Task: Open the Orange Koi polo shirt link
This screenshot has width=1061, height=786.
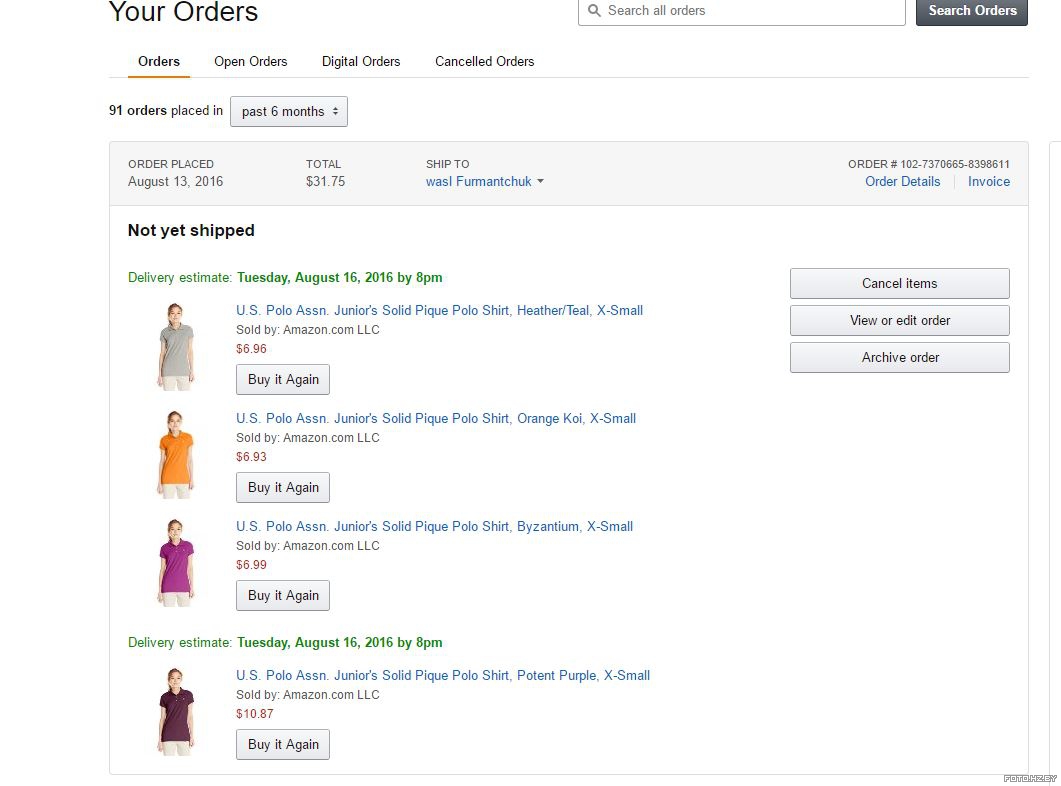Action: (436, 419)
